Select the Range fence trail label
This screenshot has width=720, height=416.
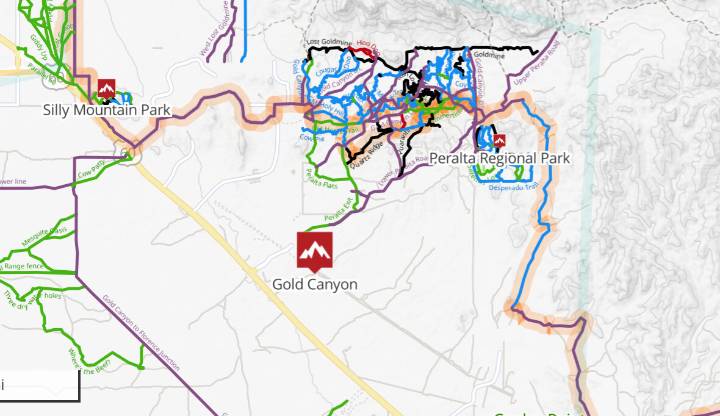(x=23, y=266)
